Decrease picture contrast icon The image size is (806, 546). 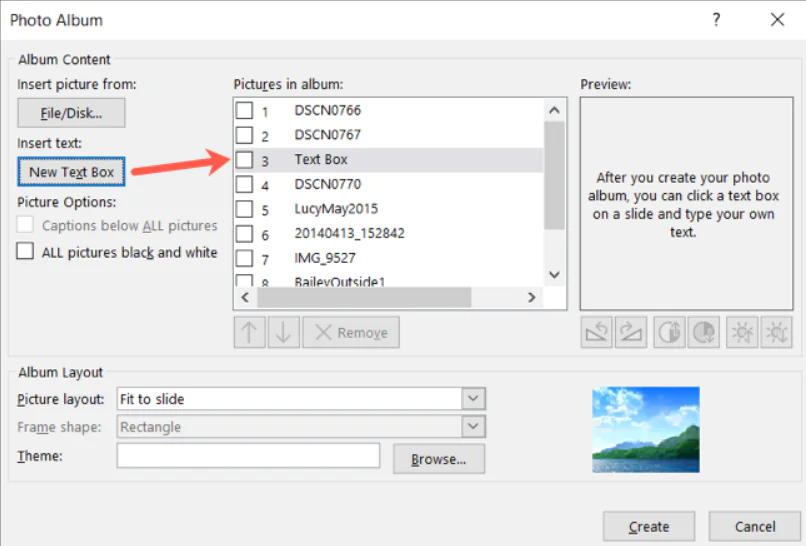[704, 333]
